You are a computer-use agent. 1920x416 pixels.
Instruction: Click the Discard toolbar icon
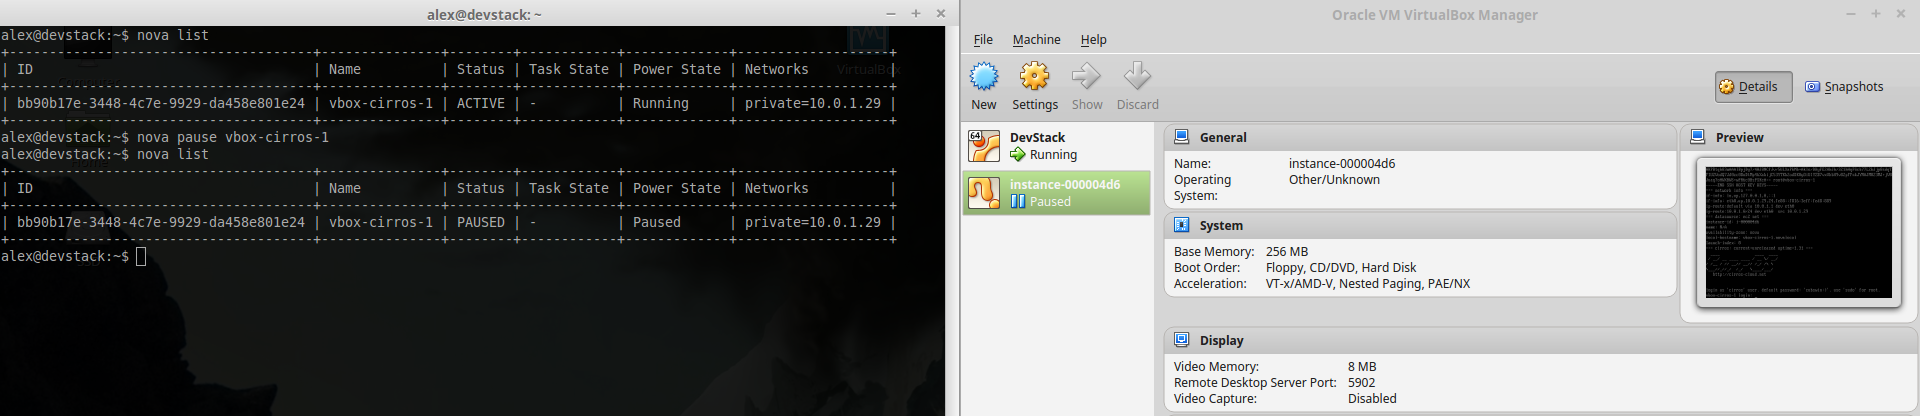1137,77
